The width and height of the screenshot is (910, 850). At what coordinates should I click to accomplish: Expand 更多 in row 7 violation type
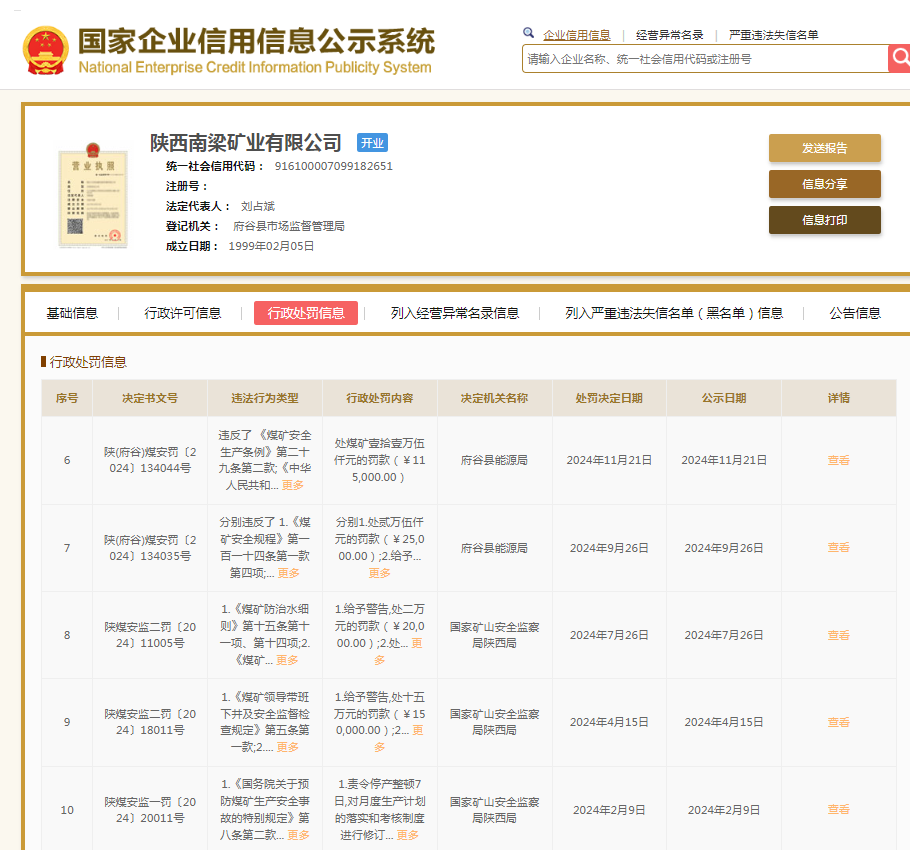[288, 573]
